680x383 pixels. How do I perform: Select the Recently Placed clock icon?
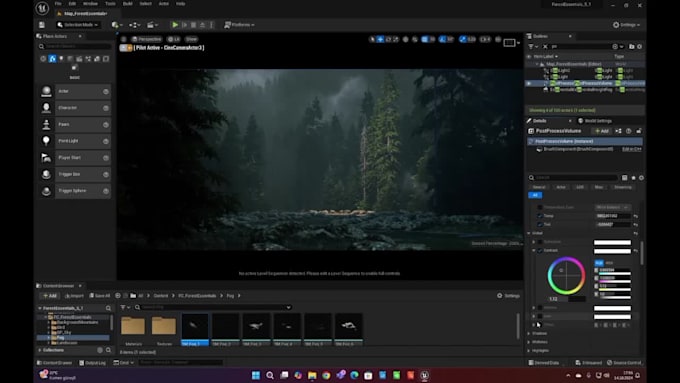point(43,59)
